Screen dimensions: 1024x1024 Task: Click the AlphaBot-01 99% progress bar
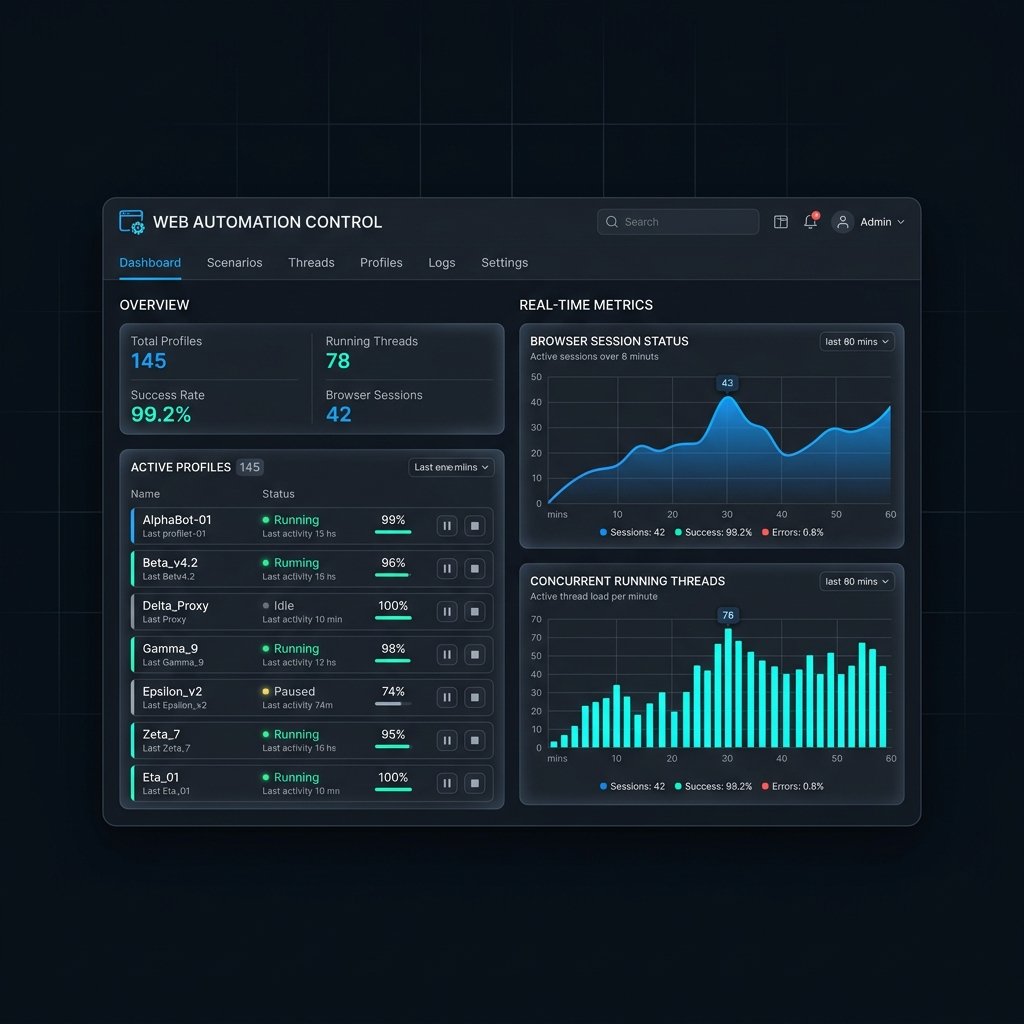(x=393, y=532)
